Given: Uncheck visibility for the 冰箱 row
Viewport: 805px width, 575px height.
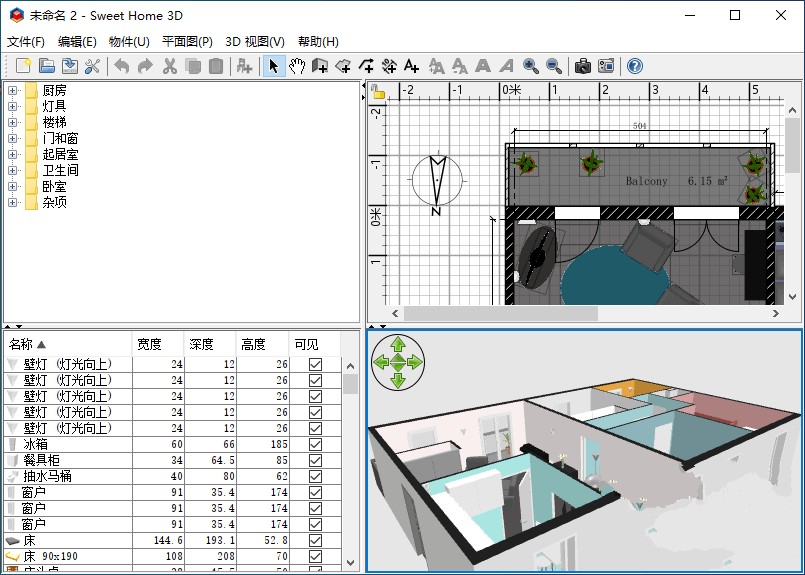Looking at the screenshot, I should point(315,445).
